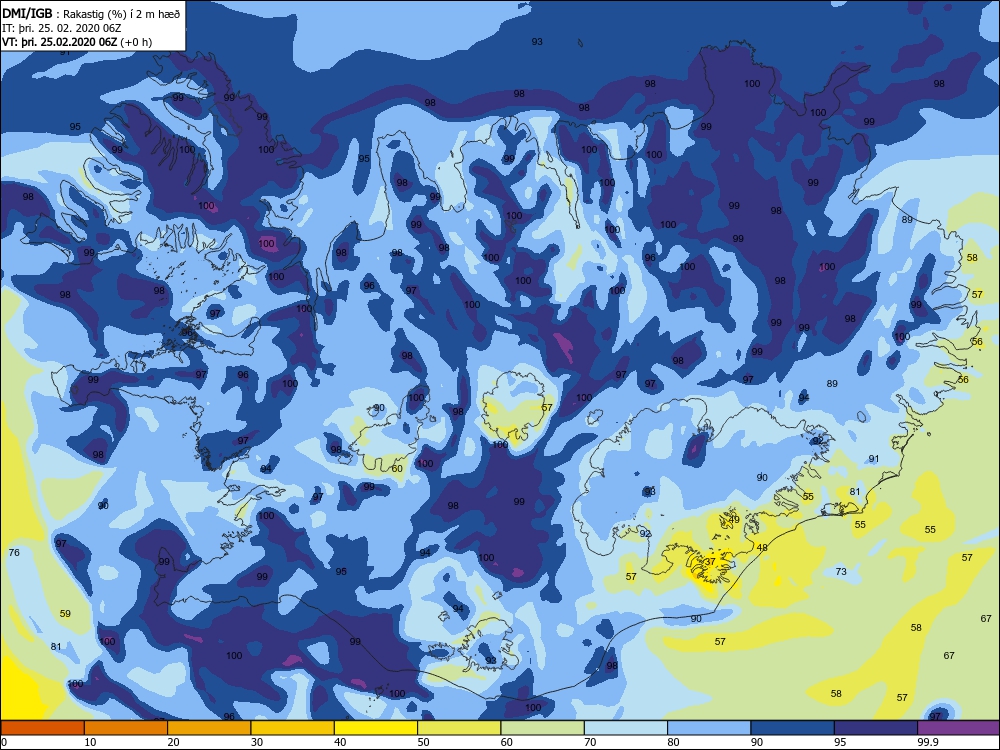1000x750 pixels.
Task: Click the '48' humidity value on the map
Action: (x=762, y=547)
